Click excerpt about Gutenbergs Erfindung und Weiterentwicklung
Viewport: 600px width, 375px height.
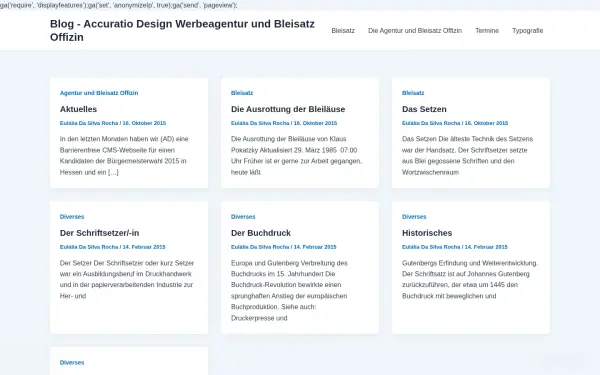(x=470, y=279)
